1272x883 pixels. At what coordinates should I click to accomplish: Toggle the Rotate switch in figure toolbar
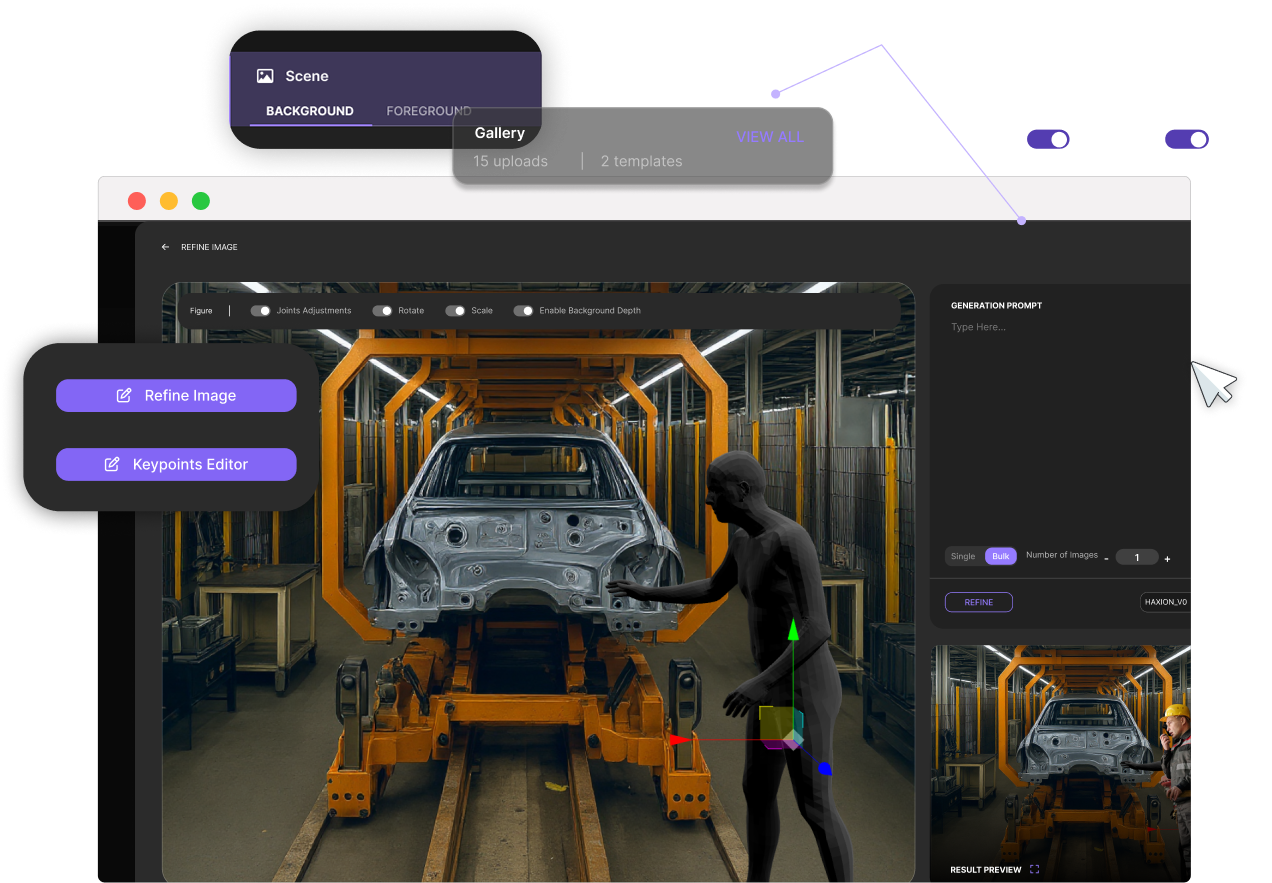[x=382, y=311]
